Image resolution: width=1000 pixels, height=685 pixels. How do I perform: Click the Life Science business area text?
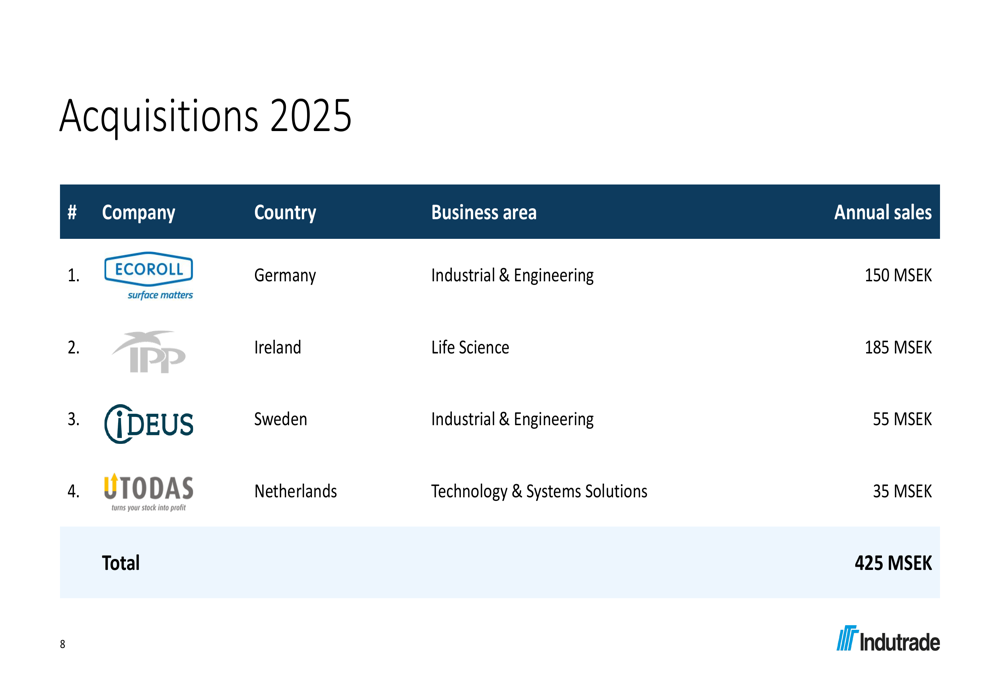pos(470,347)
